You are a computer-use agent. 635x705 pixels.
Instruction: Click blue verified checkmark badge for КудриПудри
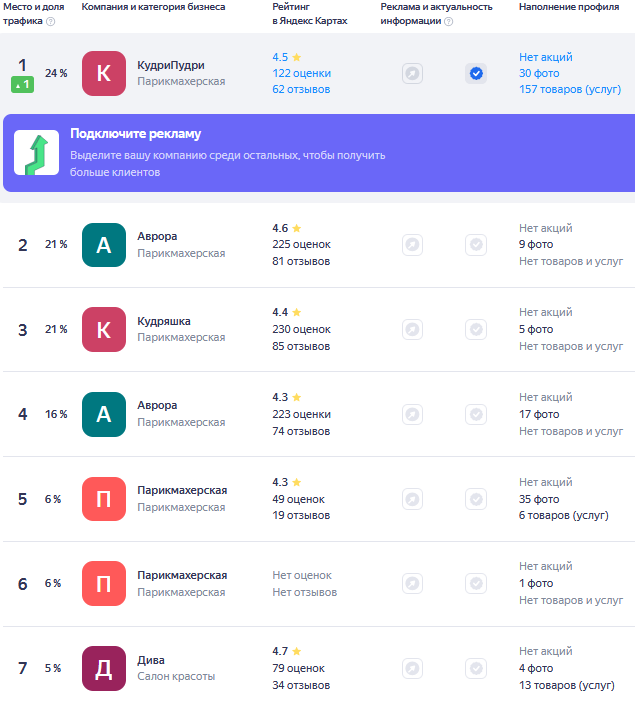(476, 73)
